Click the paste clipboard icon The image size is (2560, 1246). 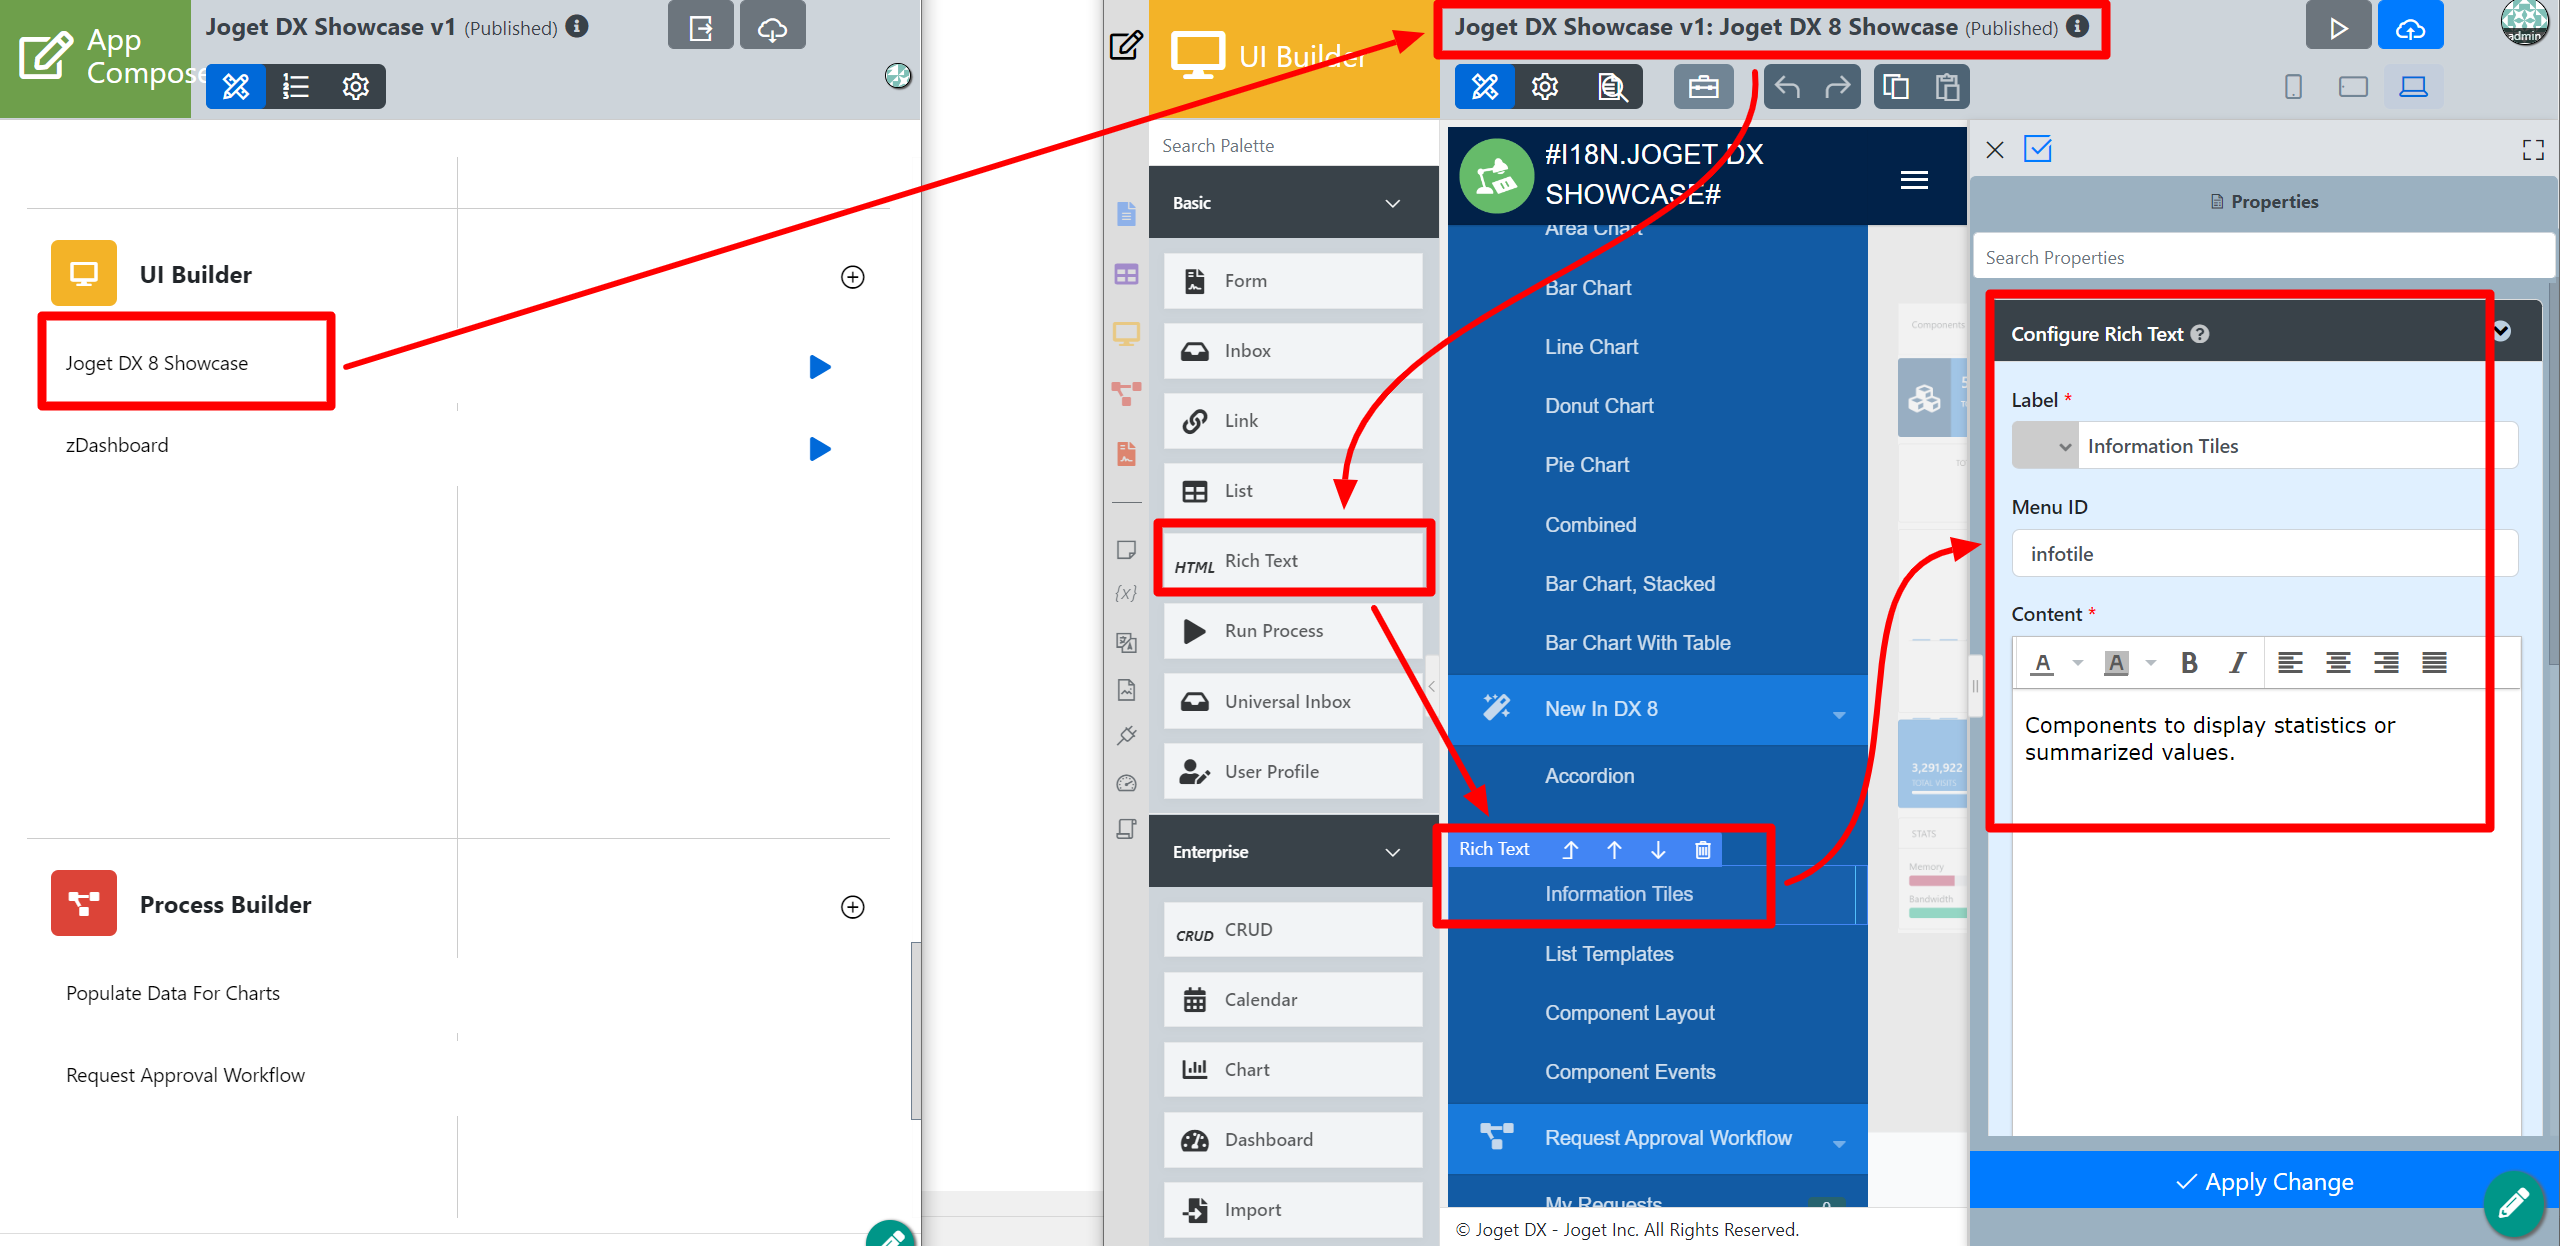(1946, 88)
